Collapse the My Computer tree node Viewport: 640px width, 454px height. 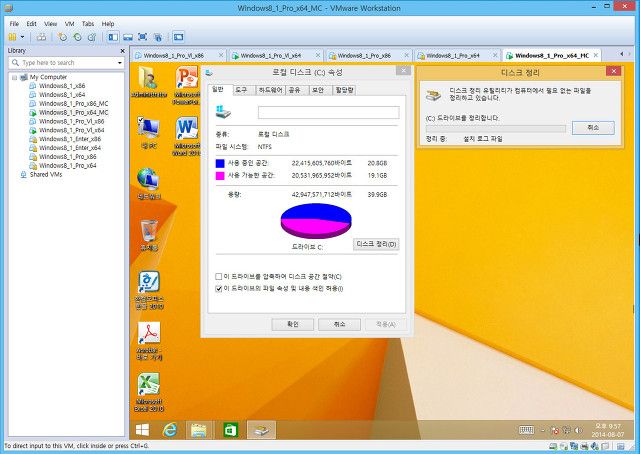(15, 77)
